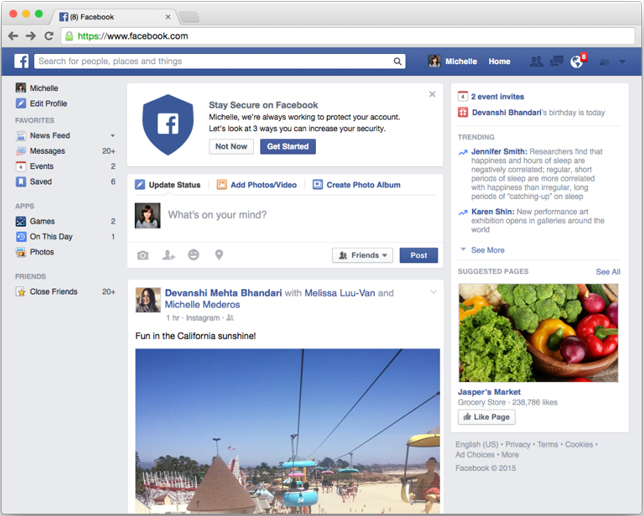This screenshot has width=644, height=516.
Task: Click the Not Now button
Action: point(231,146)
